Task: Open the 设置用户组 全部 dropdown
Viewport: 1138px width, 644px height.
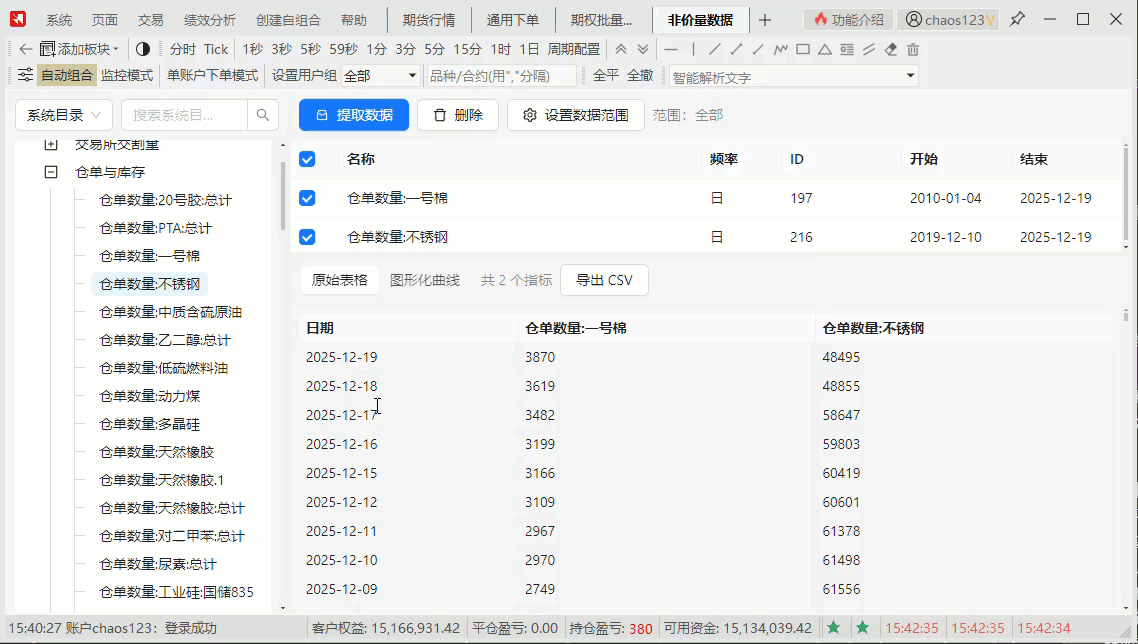Action: (x=381, y=76)
